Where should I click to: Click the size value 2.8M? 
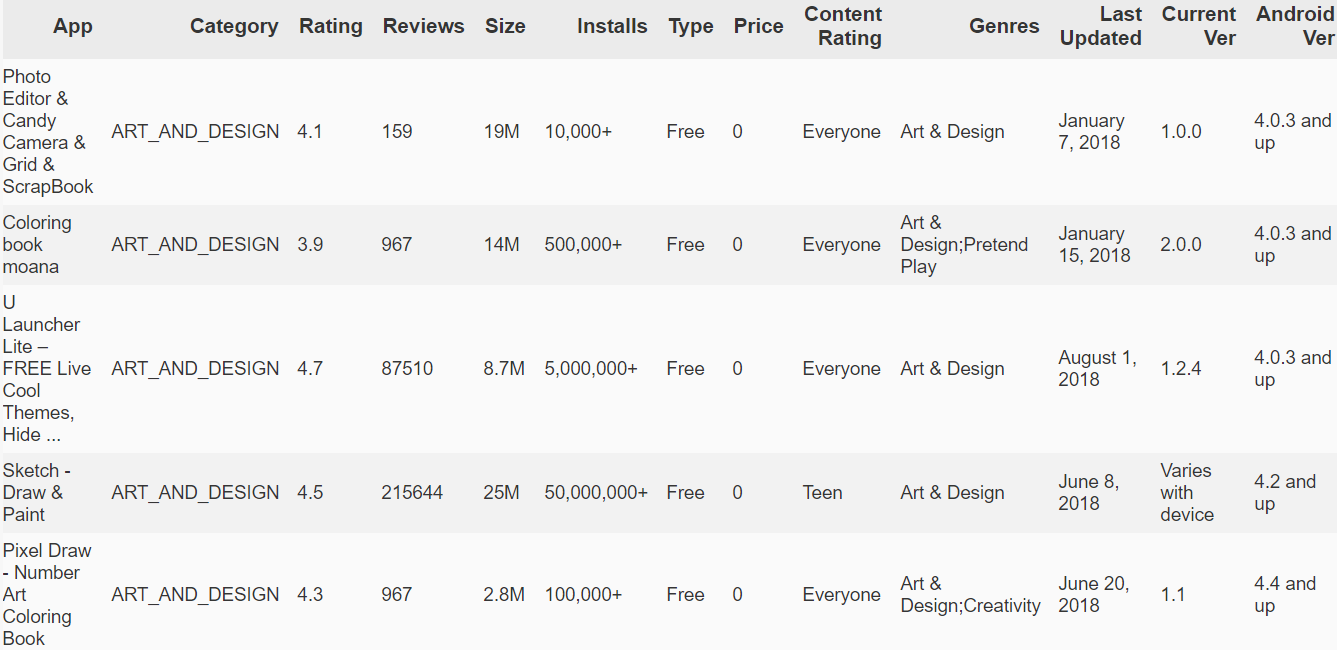pos(504,595)
